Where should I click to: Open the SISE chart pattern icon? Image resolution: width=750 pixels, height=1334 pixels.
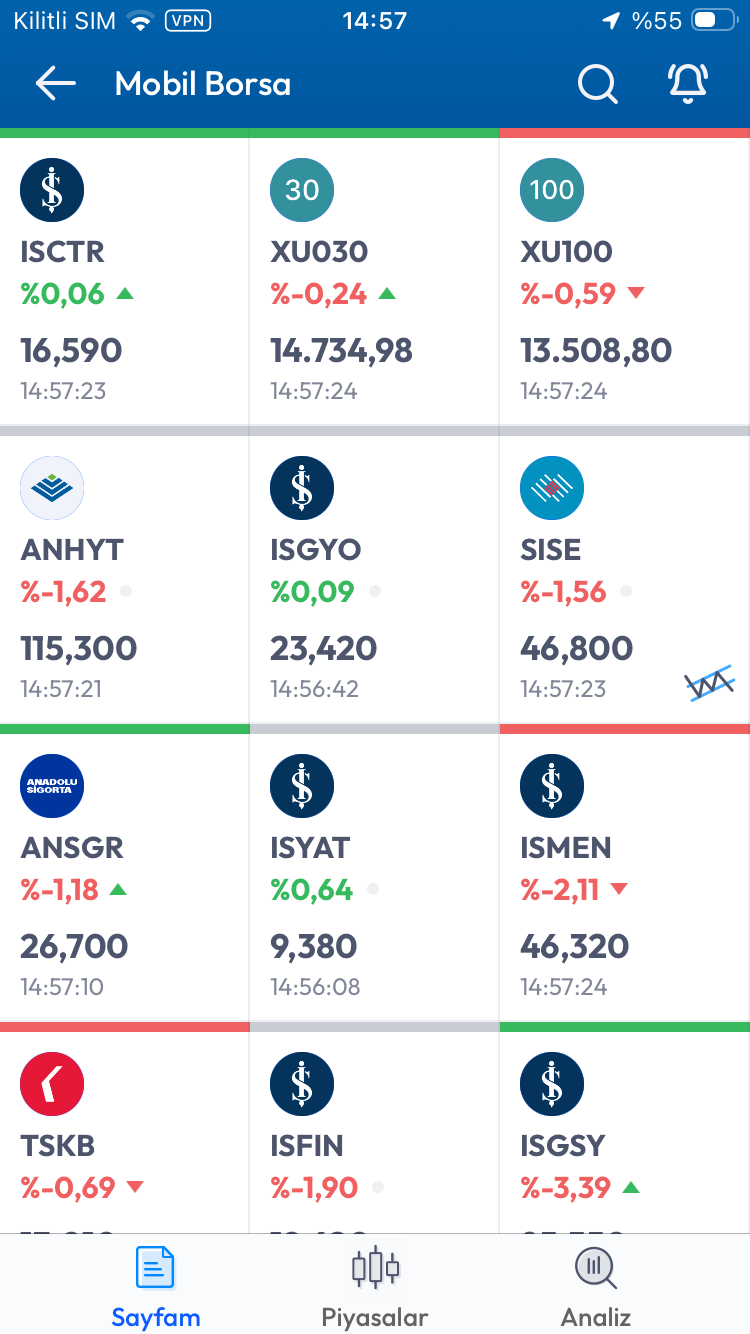tap(710, 683)
